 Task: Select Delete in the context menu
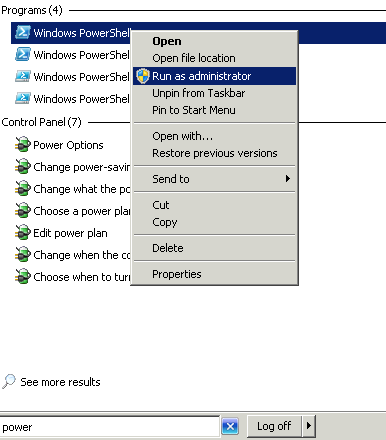(168, 248)
